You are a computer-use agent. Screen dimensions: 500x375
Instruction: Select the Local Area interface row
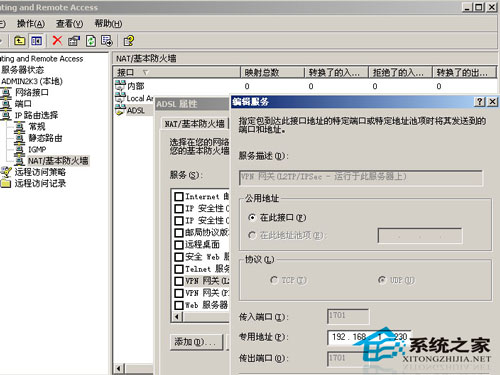click(x=139, y=98)
